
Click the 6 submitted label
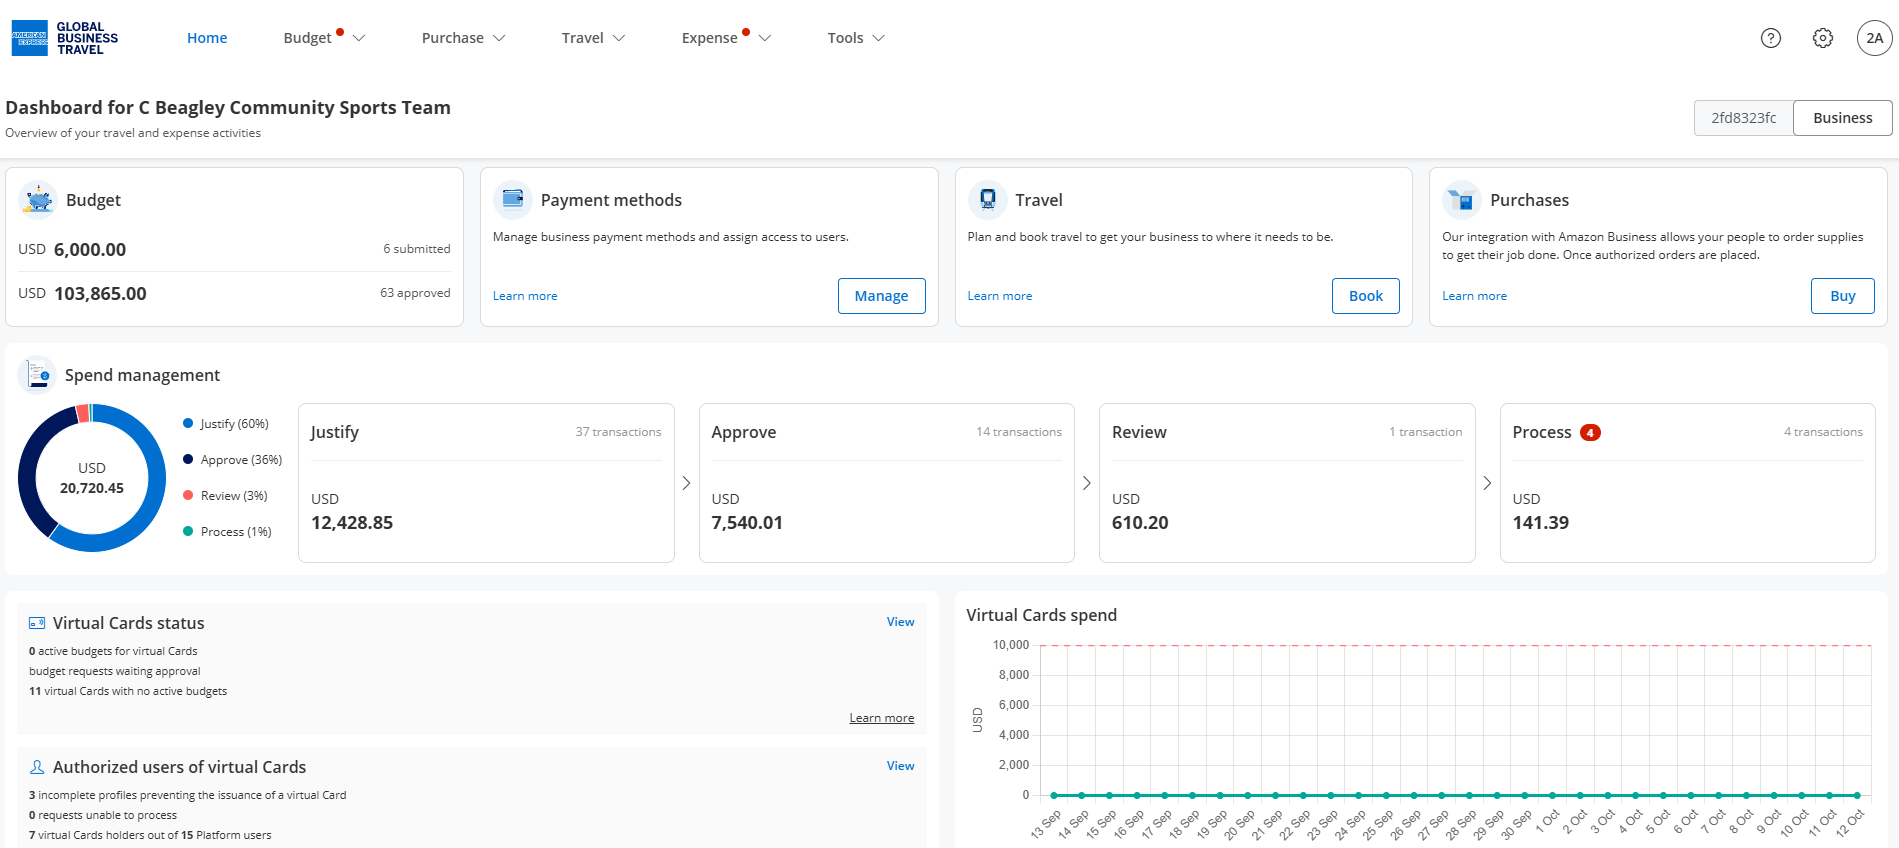point(417,249)
